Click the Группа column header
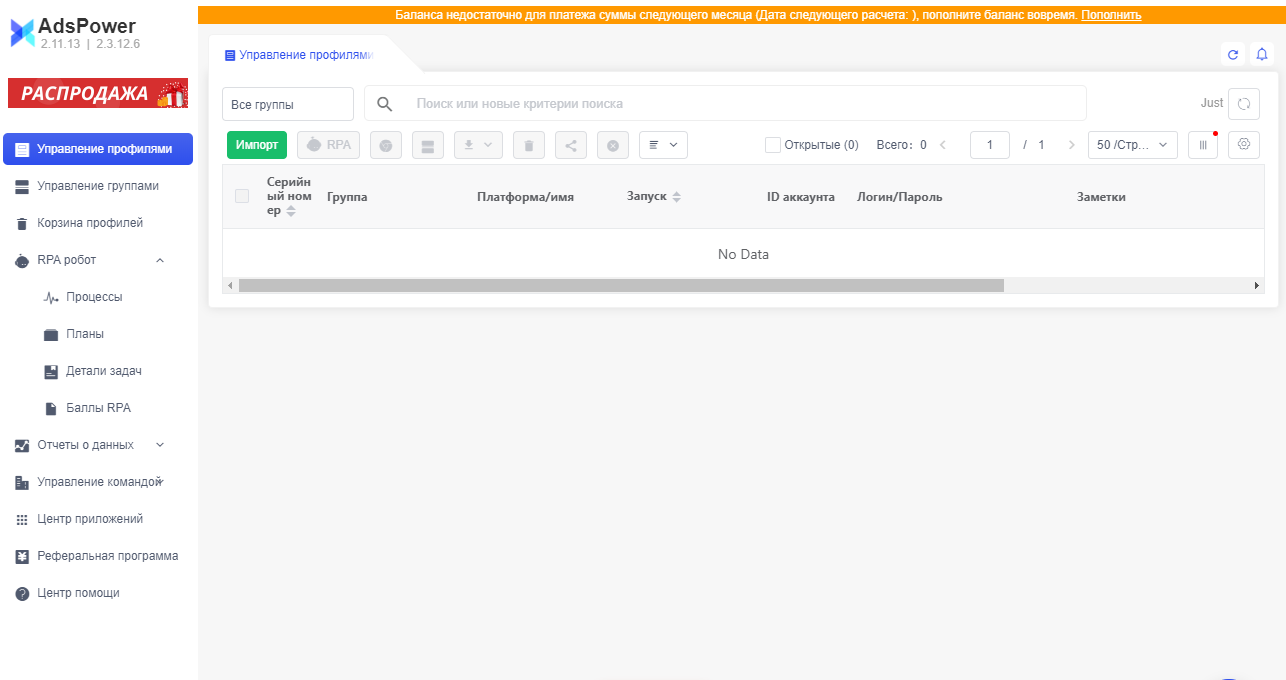Image resolution: width=1286 pixels, height=680 pixels. tap(347, 197)
